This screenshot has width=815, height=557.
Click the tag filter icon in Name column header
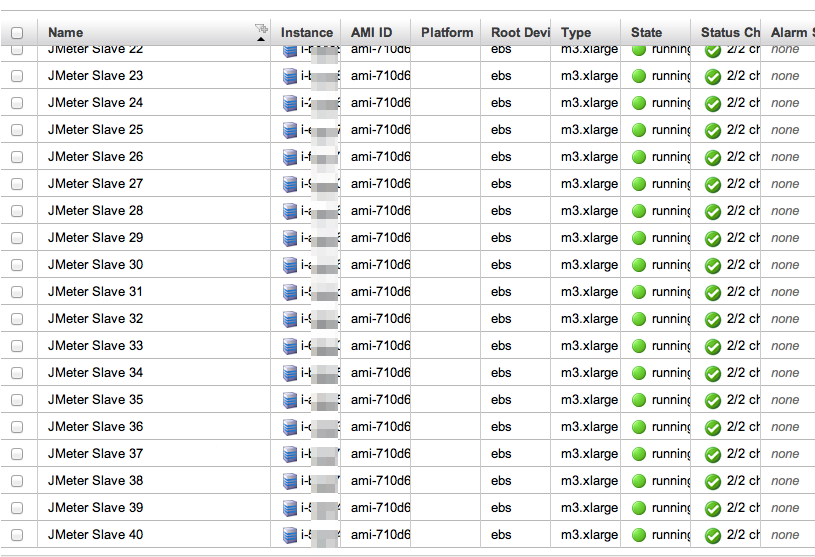pos(261,28)
